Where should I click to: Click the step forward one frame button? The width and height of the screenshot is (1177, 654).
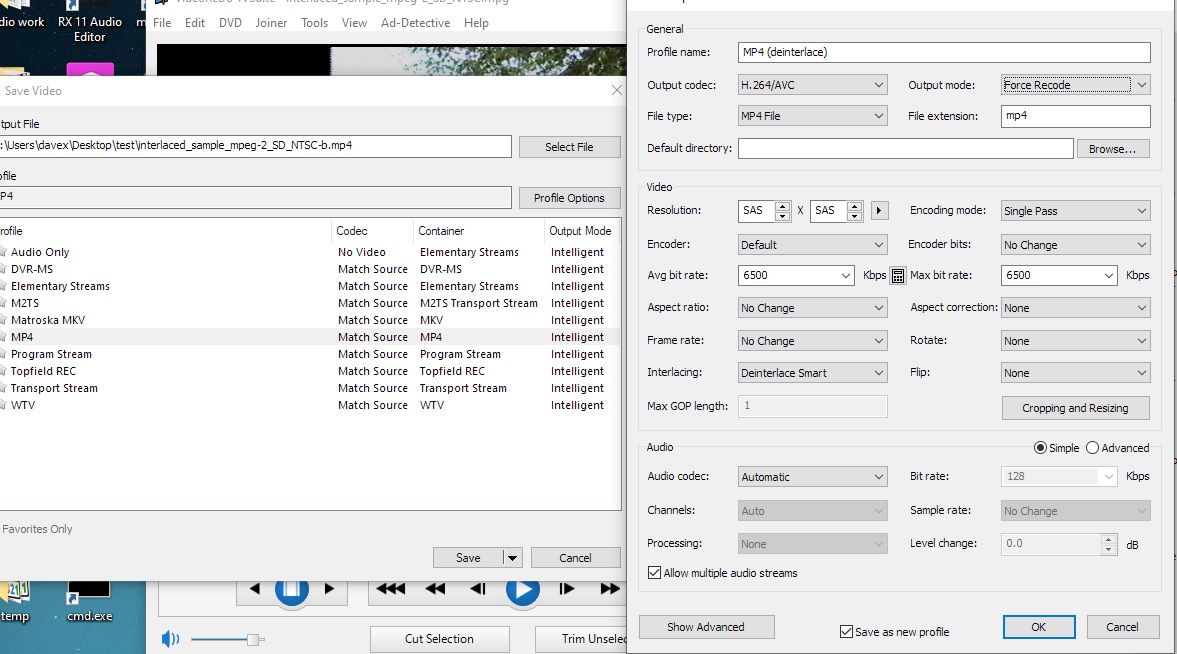pyautogui.click(x=567, y=589)
